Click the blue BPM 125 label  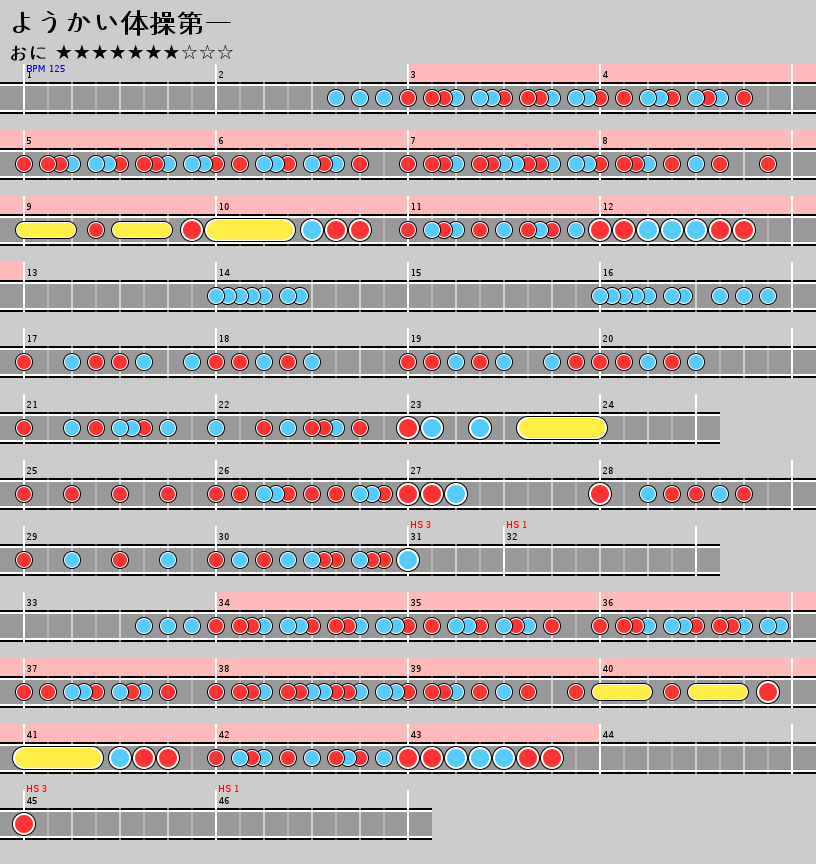pos(46,69)
